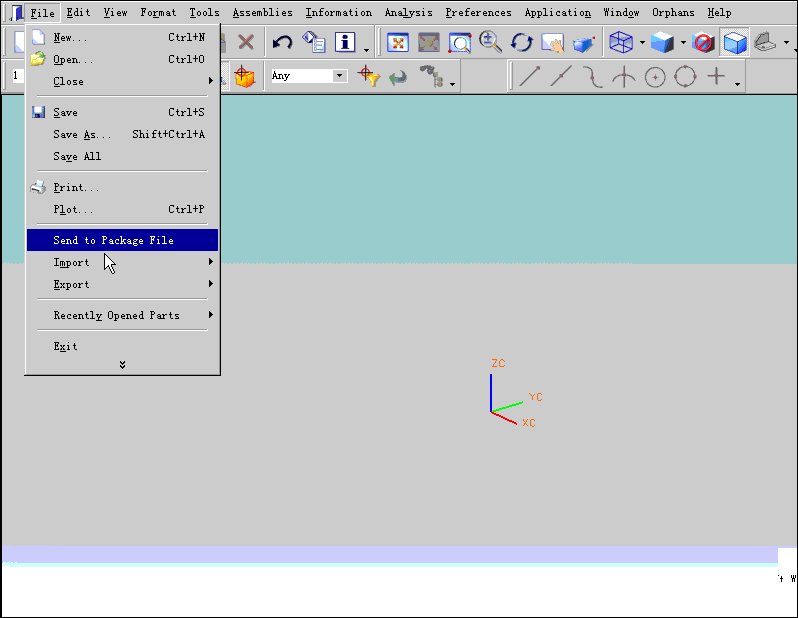Open dropdown arrow beside wireframe cube
This screenshot has width=798, height=618.
pyautogui.click(x=642, y=43)
